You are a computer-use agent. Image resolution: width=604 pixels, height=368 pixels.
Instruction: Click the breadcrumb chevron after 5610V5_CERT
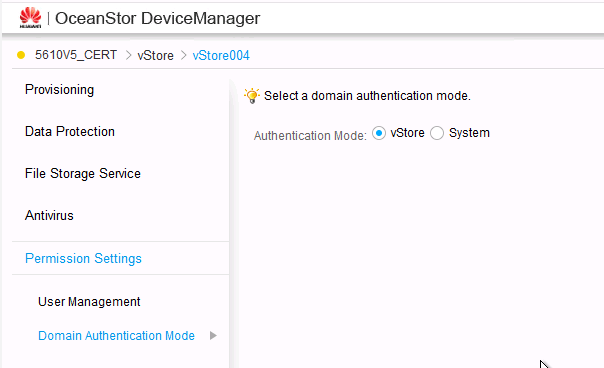[128, 55]
